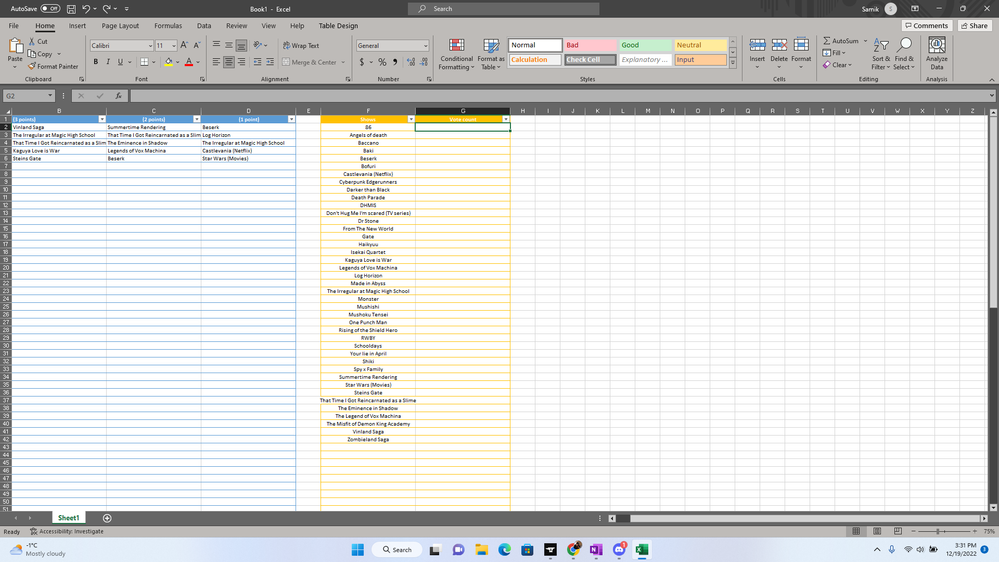Click the Format cells icon

coord(801,45)
